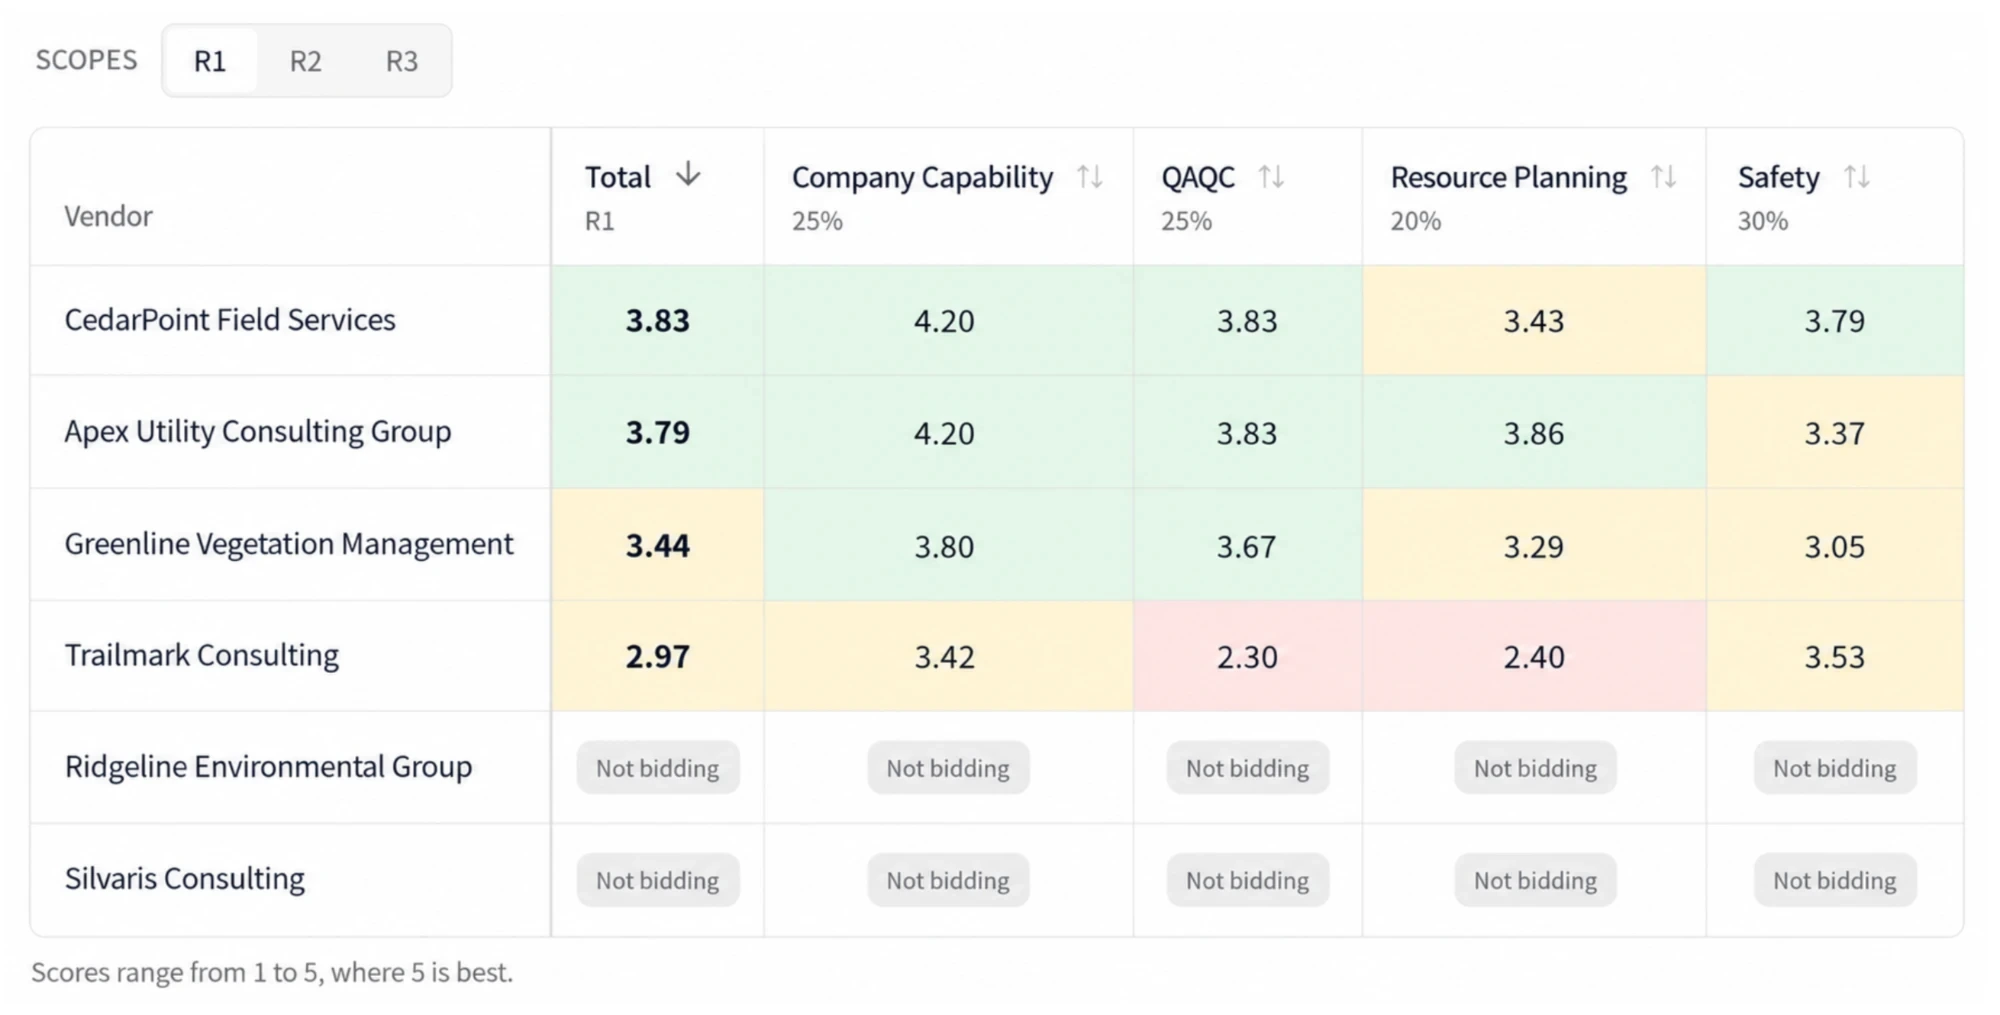This screenshot has width=2000, height=1015.
Task: Click Silvaris QAQC Not bidding badge
Action: (1248, 880)
